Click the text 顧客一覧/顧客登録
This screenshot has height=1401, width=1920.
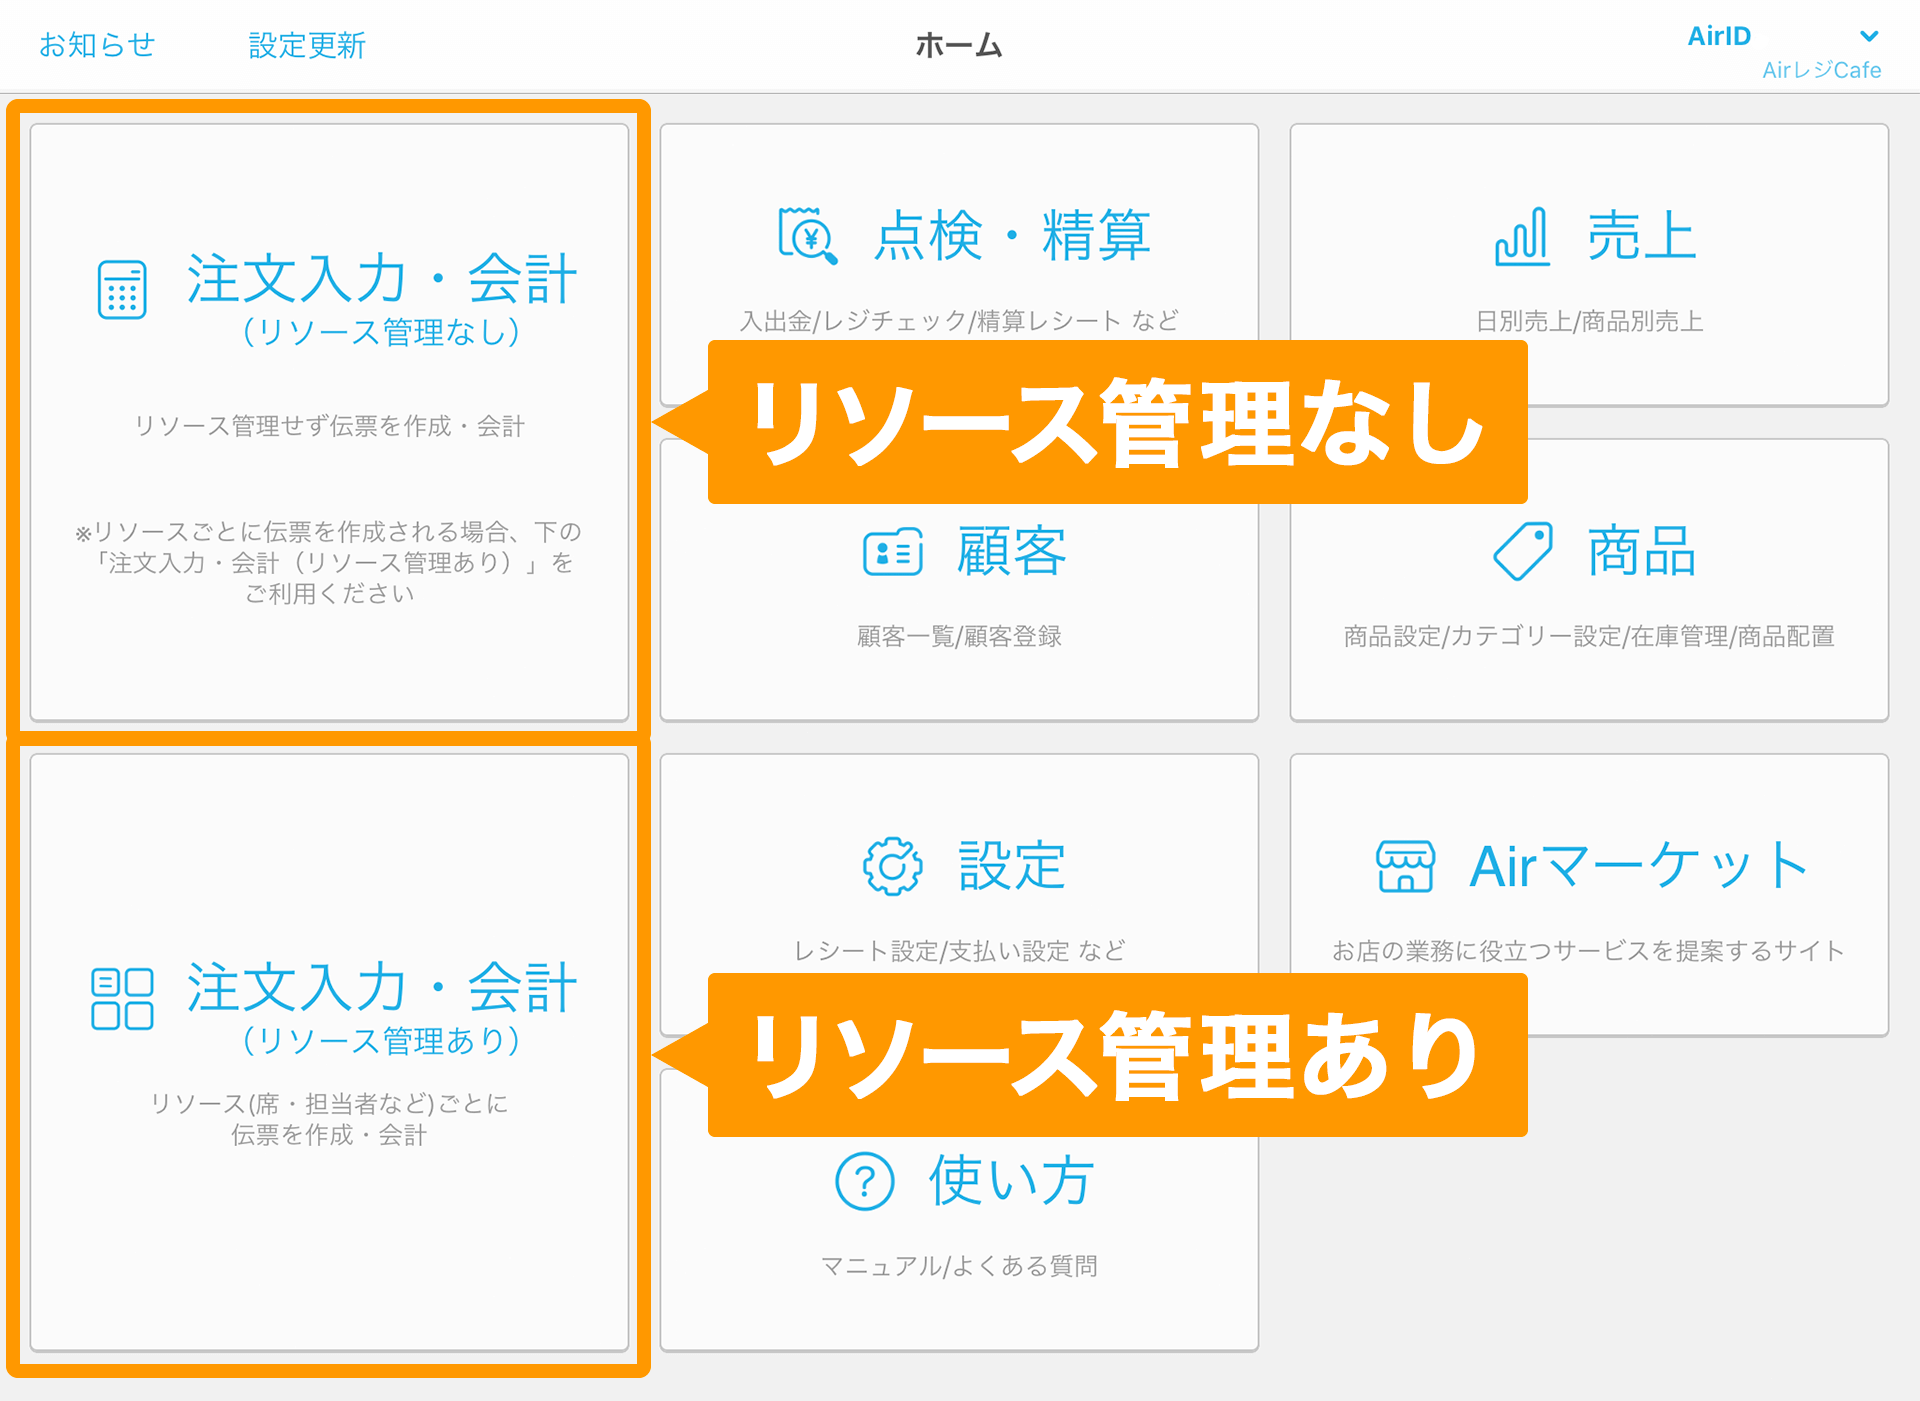click(959, 636)
